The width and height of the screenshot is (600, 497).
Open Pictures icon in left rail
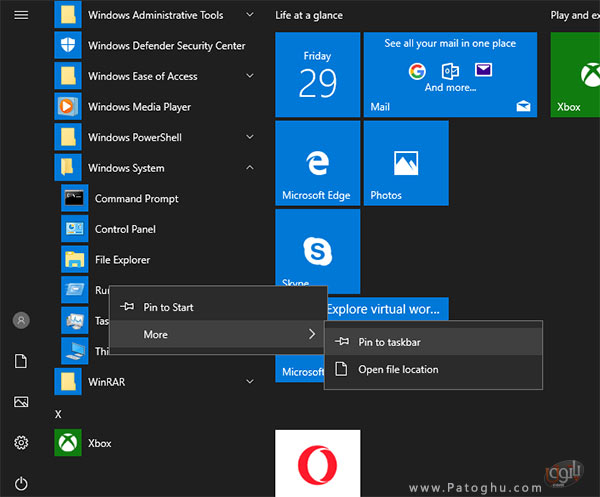click(x=21, y=402)
